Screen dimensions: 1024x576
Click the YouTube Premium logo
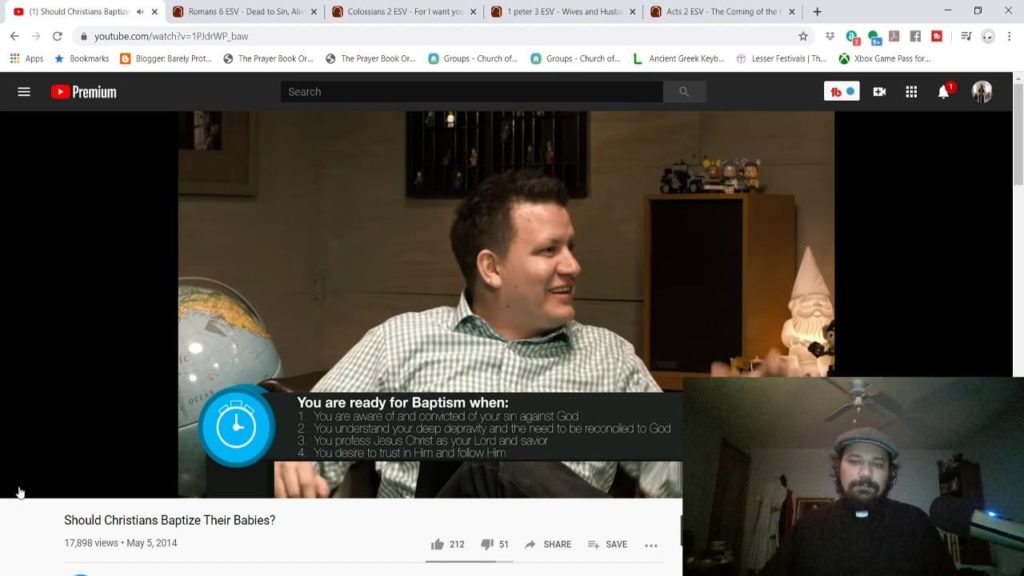pyautogui.click(x=84, y=92)
